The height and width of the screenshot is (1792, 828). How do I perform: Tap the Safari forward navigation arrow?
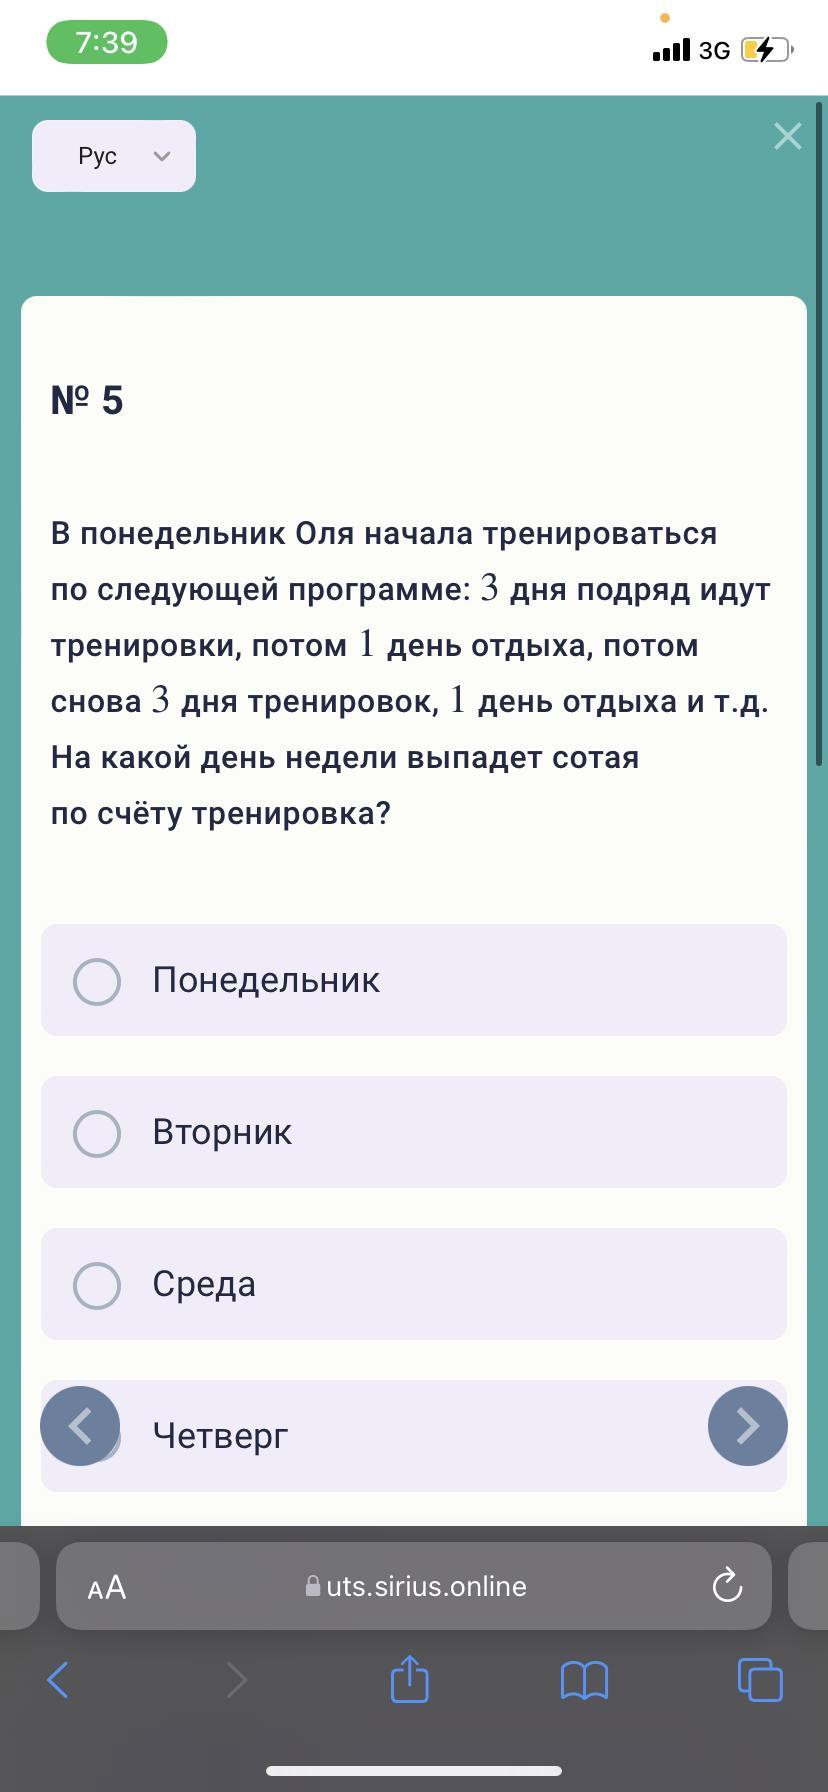coord(236,1680)
